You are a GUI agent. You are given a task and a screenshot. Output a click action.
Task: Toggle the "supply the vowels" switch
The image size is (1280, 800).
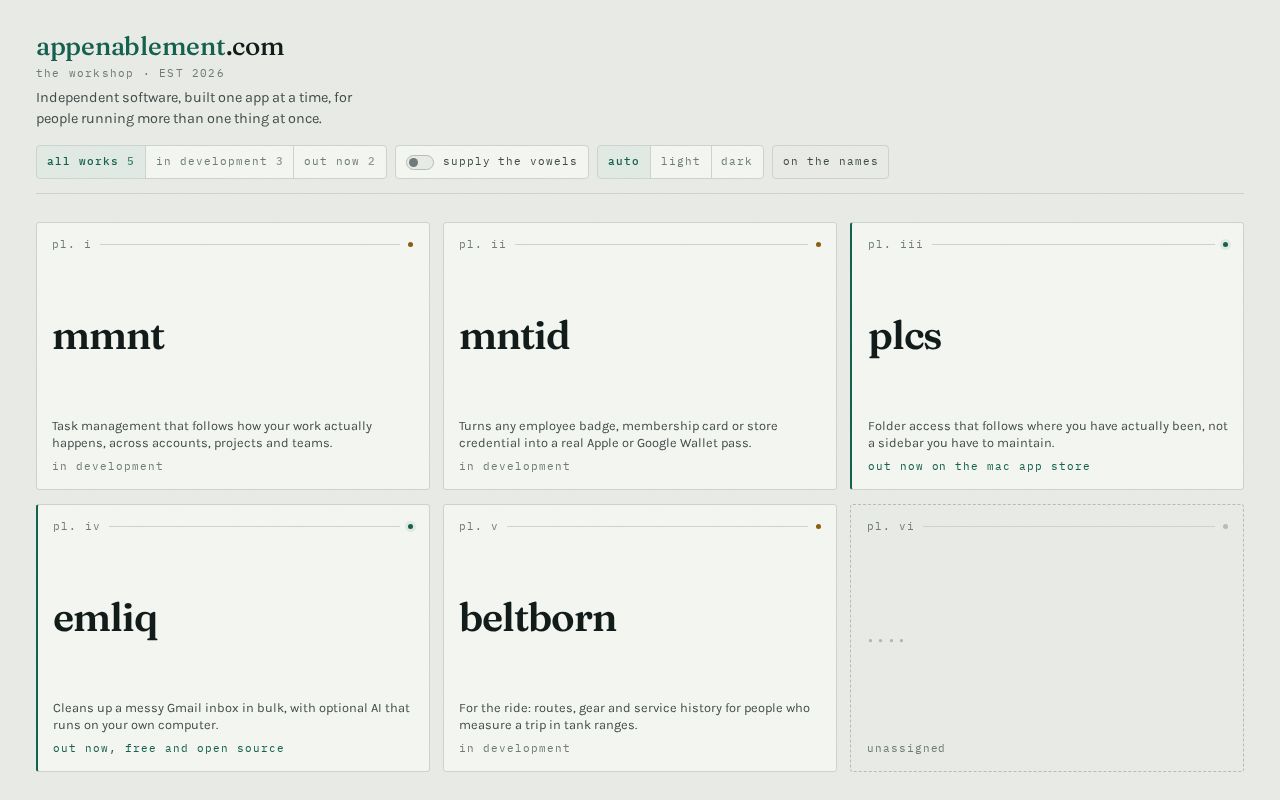420,162
